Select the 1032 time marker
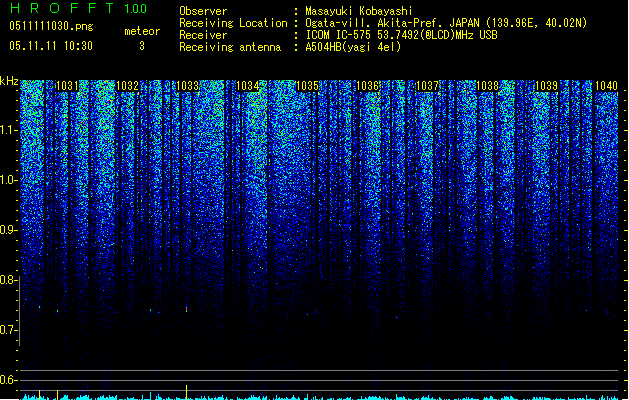 coord(127,85)
